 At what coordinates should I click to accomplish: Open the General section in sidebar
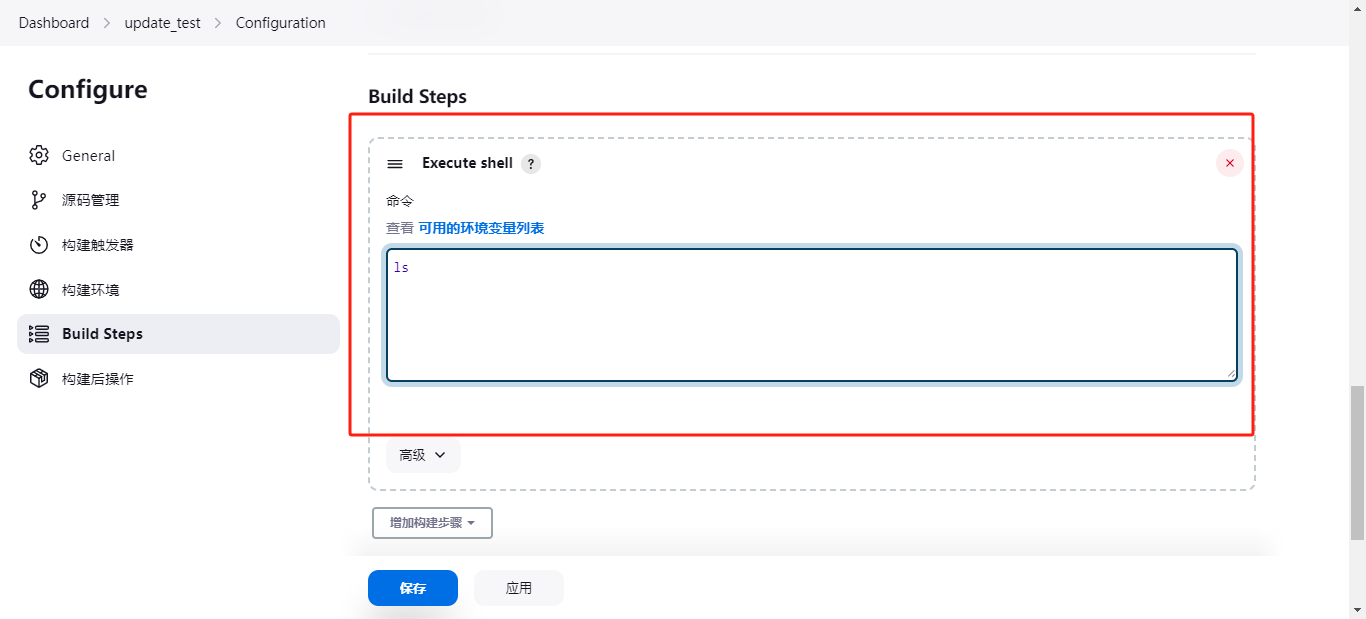point(88,156)
